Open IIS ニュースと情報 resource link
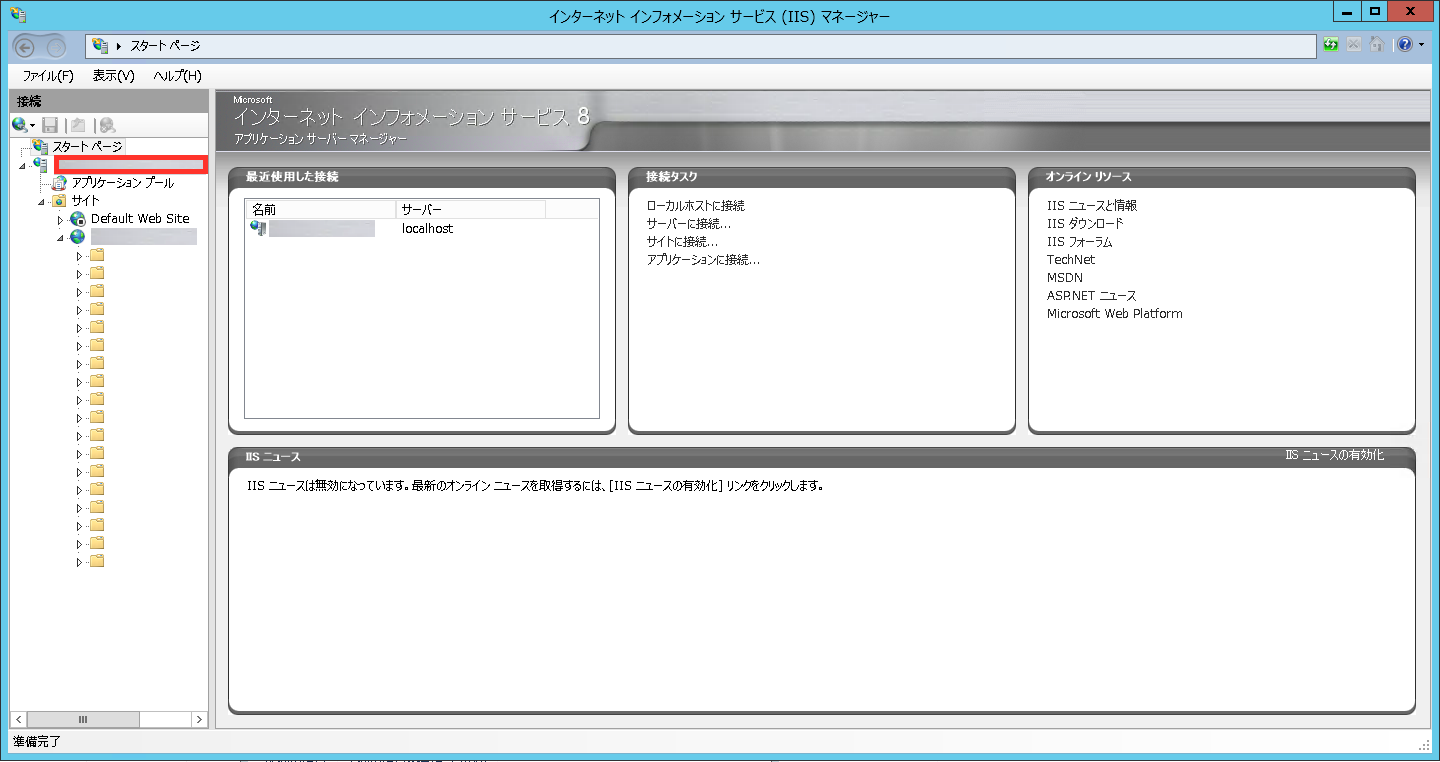 click(1092, 206)
